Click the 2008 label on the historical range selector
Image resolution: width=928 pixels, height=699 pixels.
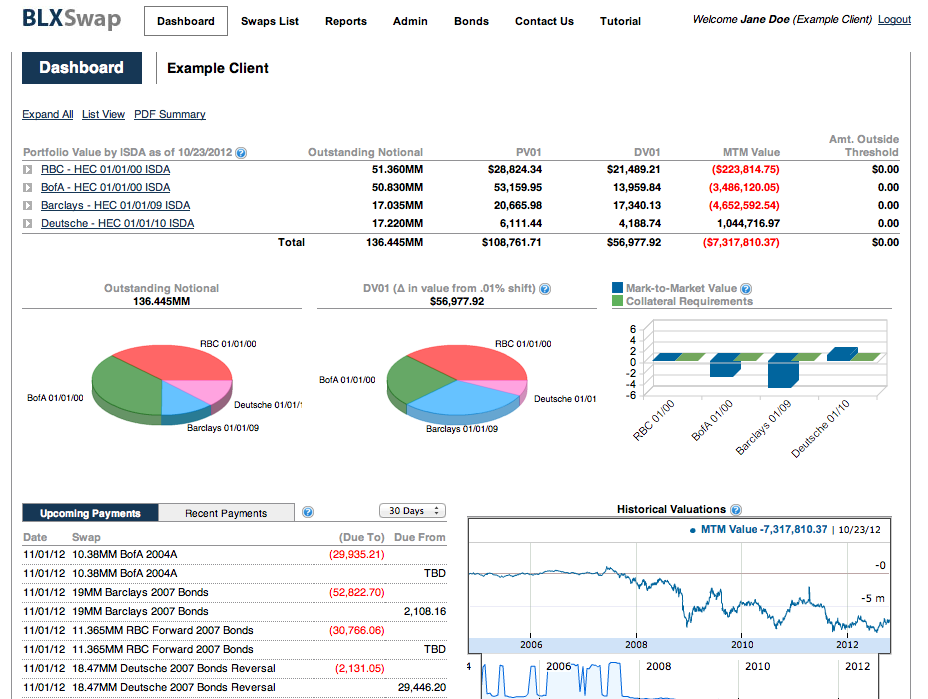tap(659, 666)
